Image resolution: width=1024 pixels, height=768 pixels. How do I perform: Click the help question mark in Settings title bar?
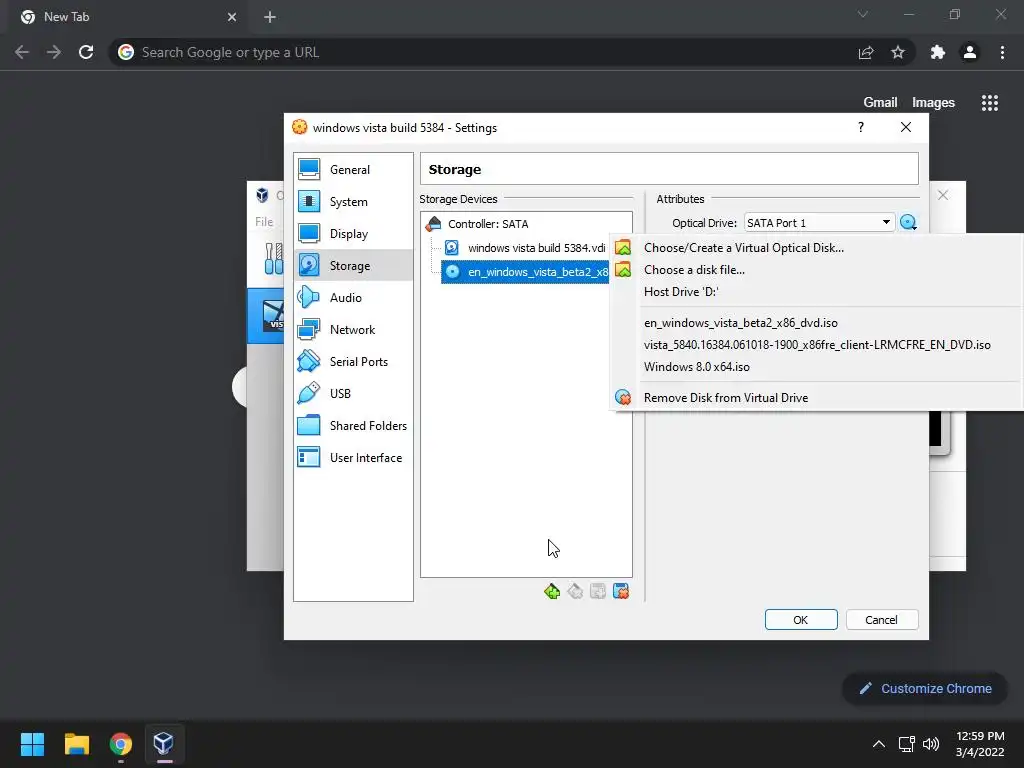coord(861,127)
